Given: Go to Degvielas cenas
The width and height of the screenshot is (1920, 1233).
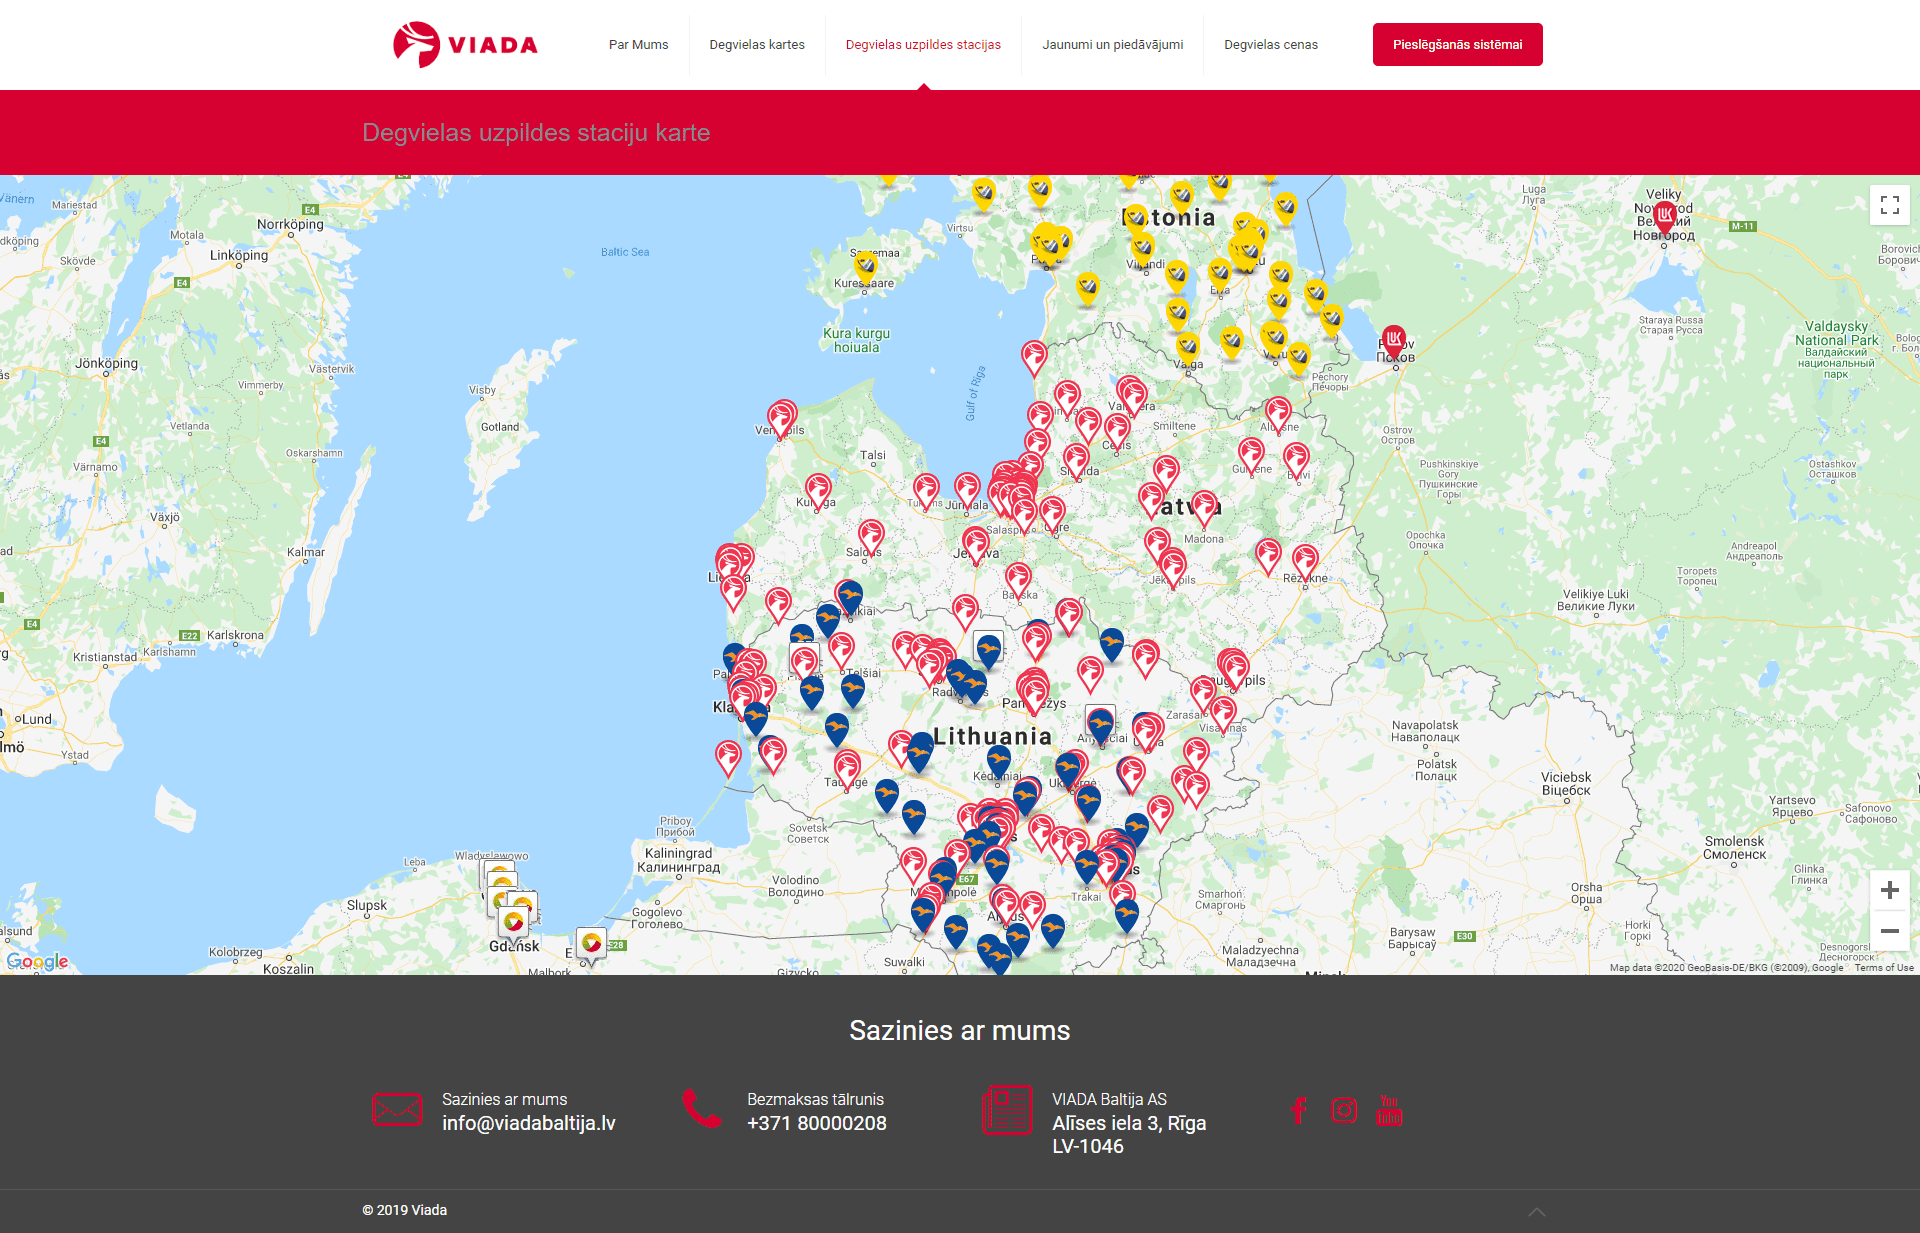Looking at the screenshot, I should click(1271, 45).
